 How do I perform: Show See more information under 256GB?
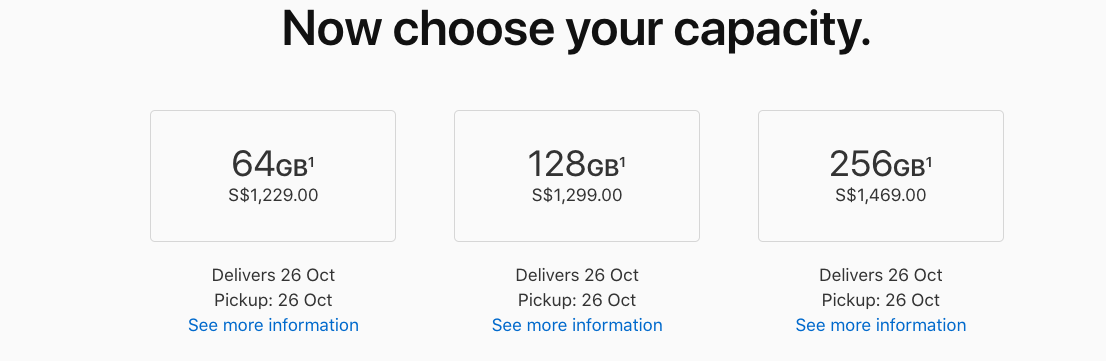coord(881,325)
